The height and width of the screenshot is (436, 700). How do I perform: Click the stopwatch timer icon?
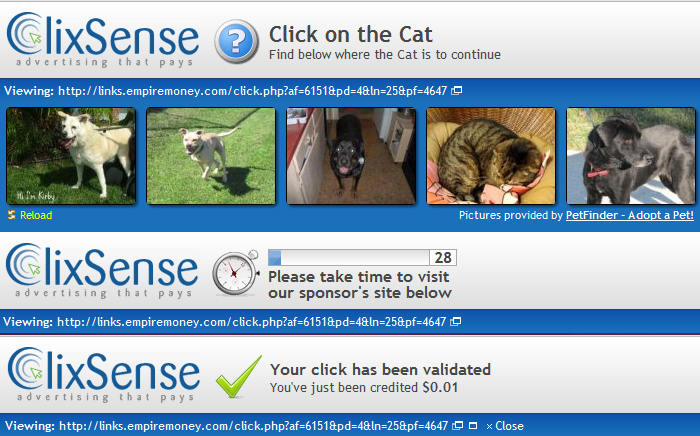point(235,273)
